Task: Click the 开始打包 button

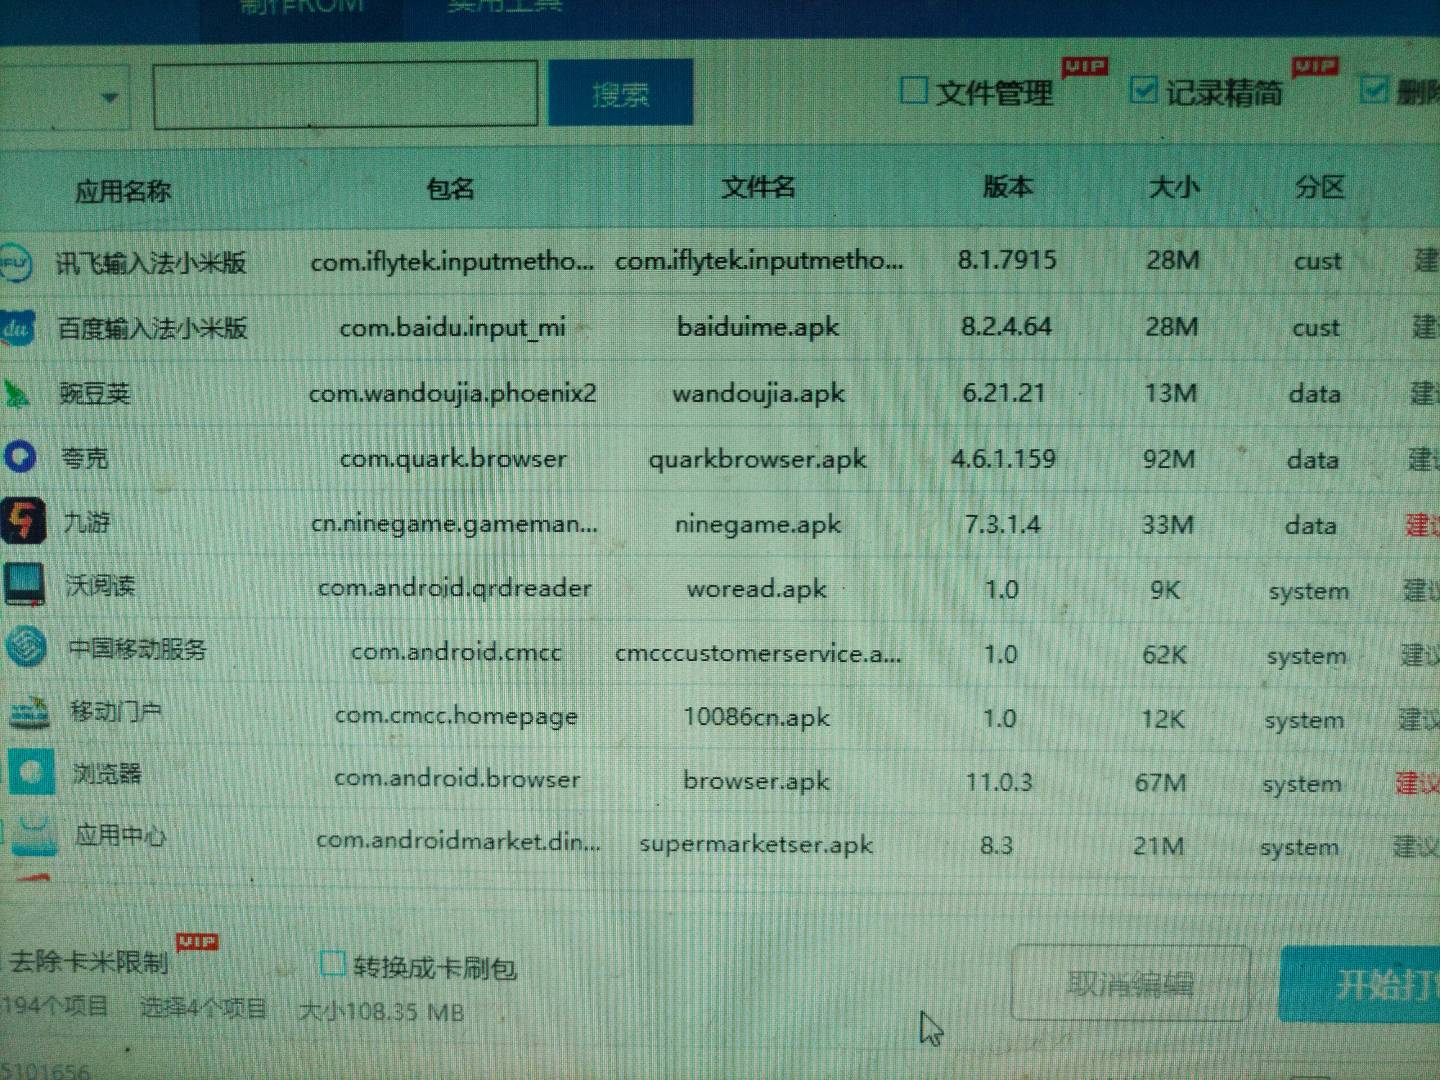Action: pyautogui.click(x=1362, y=984)
